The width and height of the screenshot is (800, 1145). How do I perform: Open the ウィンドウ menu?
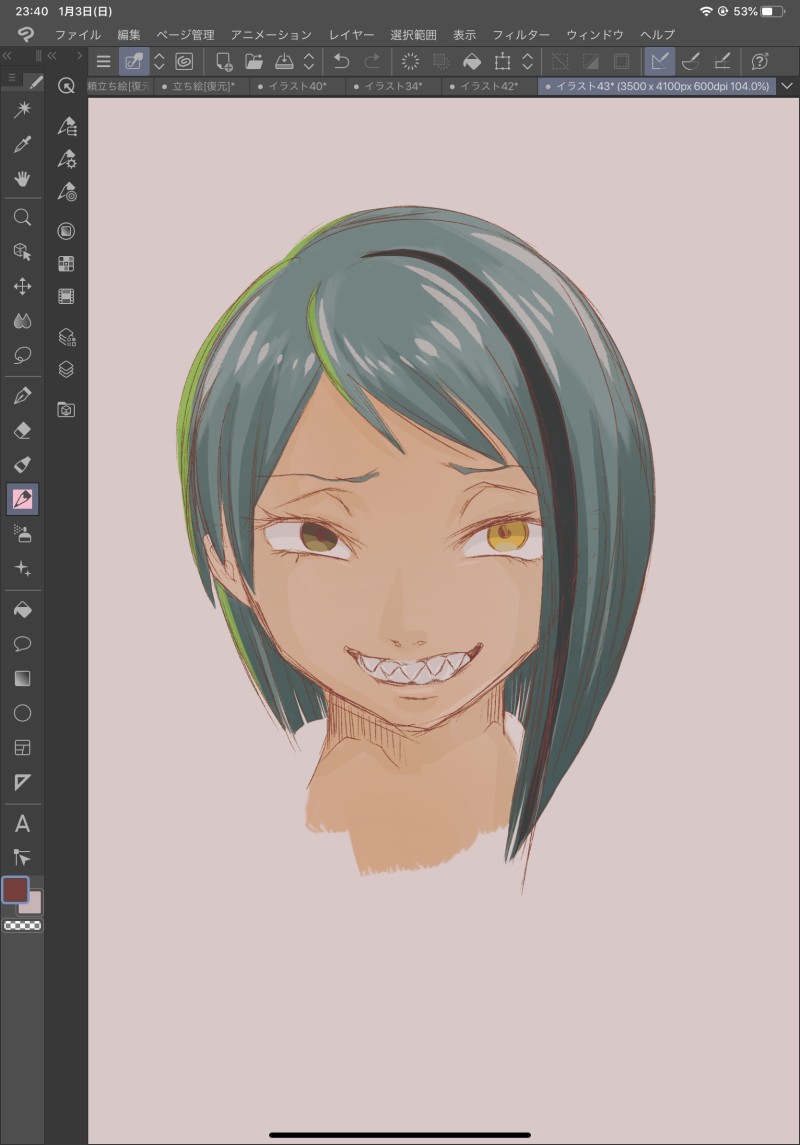point(595,34)
